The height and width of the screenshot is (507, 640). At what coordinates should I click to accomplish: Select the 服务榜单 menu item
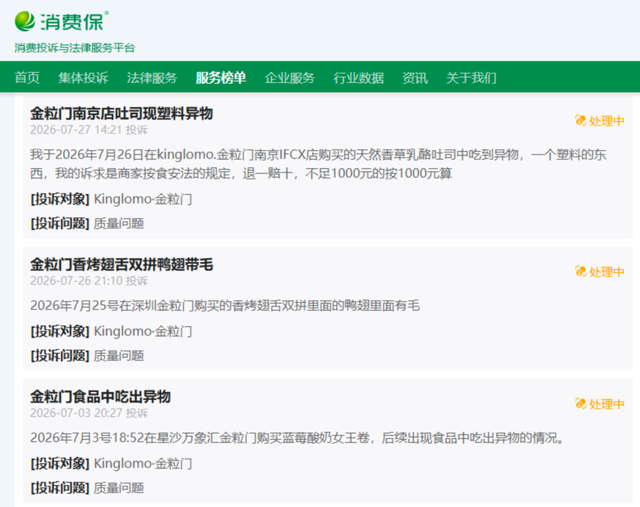tap(221, 78)
